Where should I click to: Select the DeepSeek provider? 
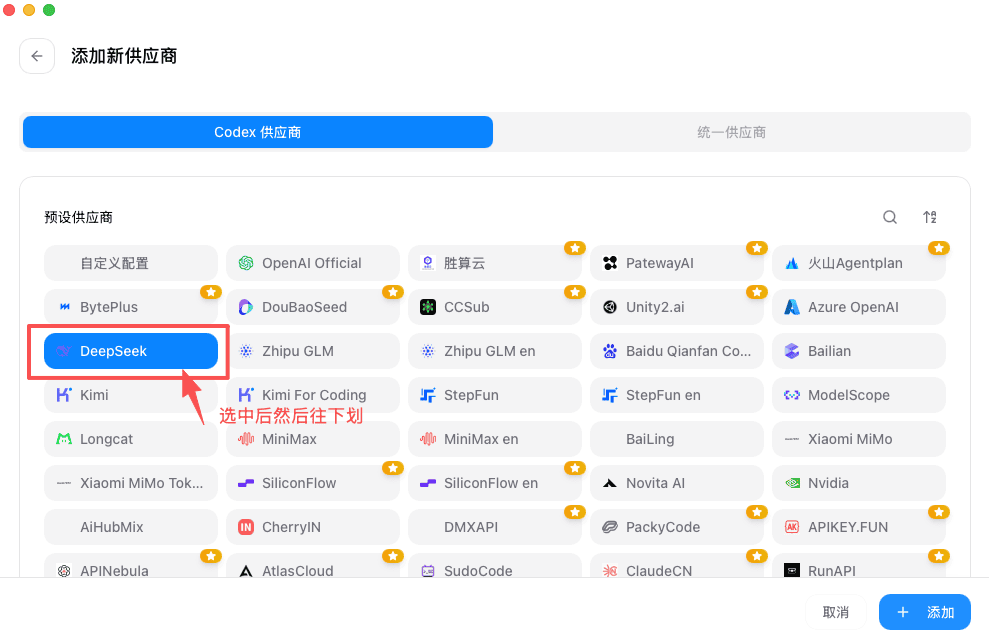(x=131, y=351)
